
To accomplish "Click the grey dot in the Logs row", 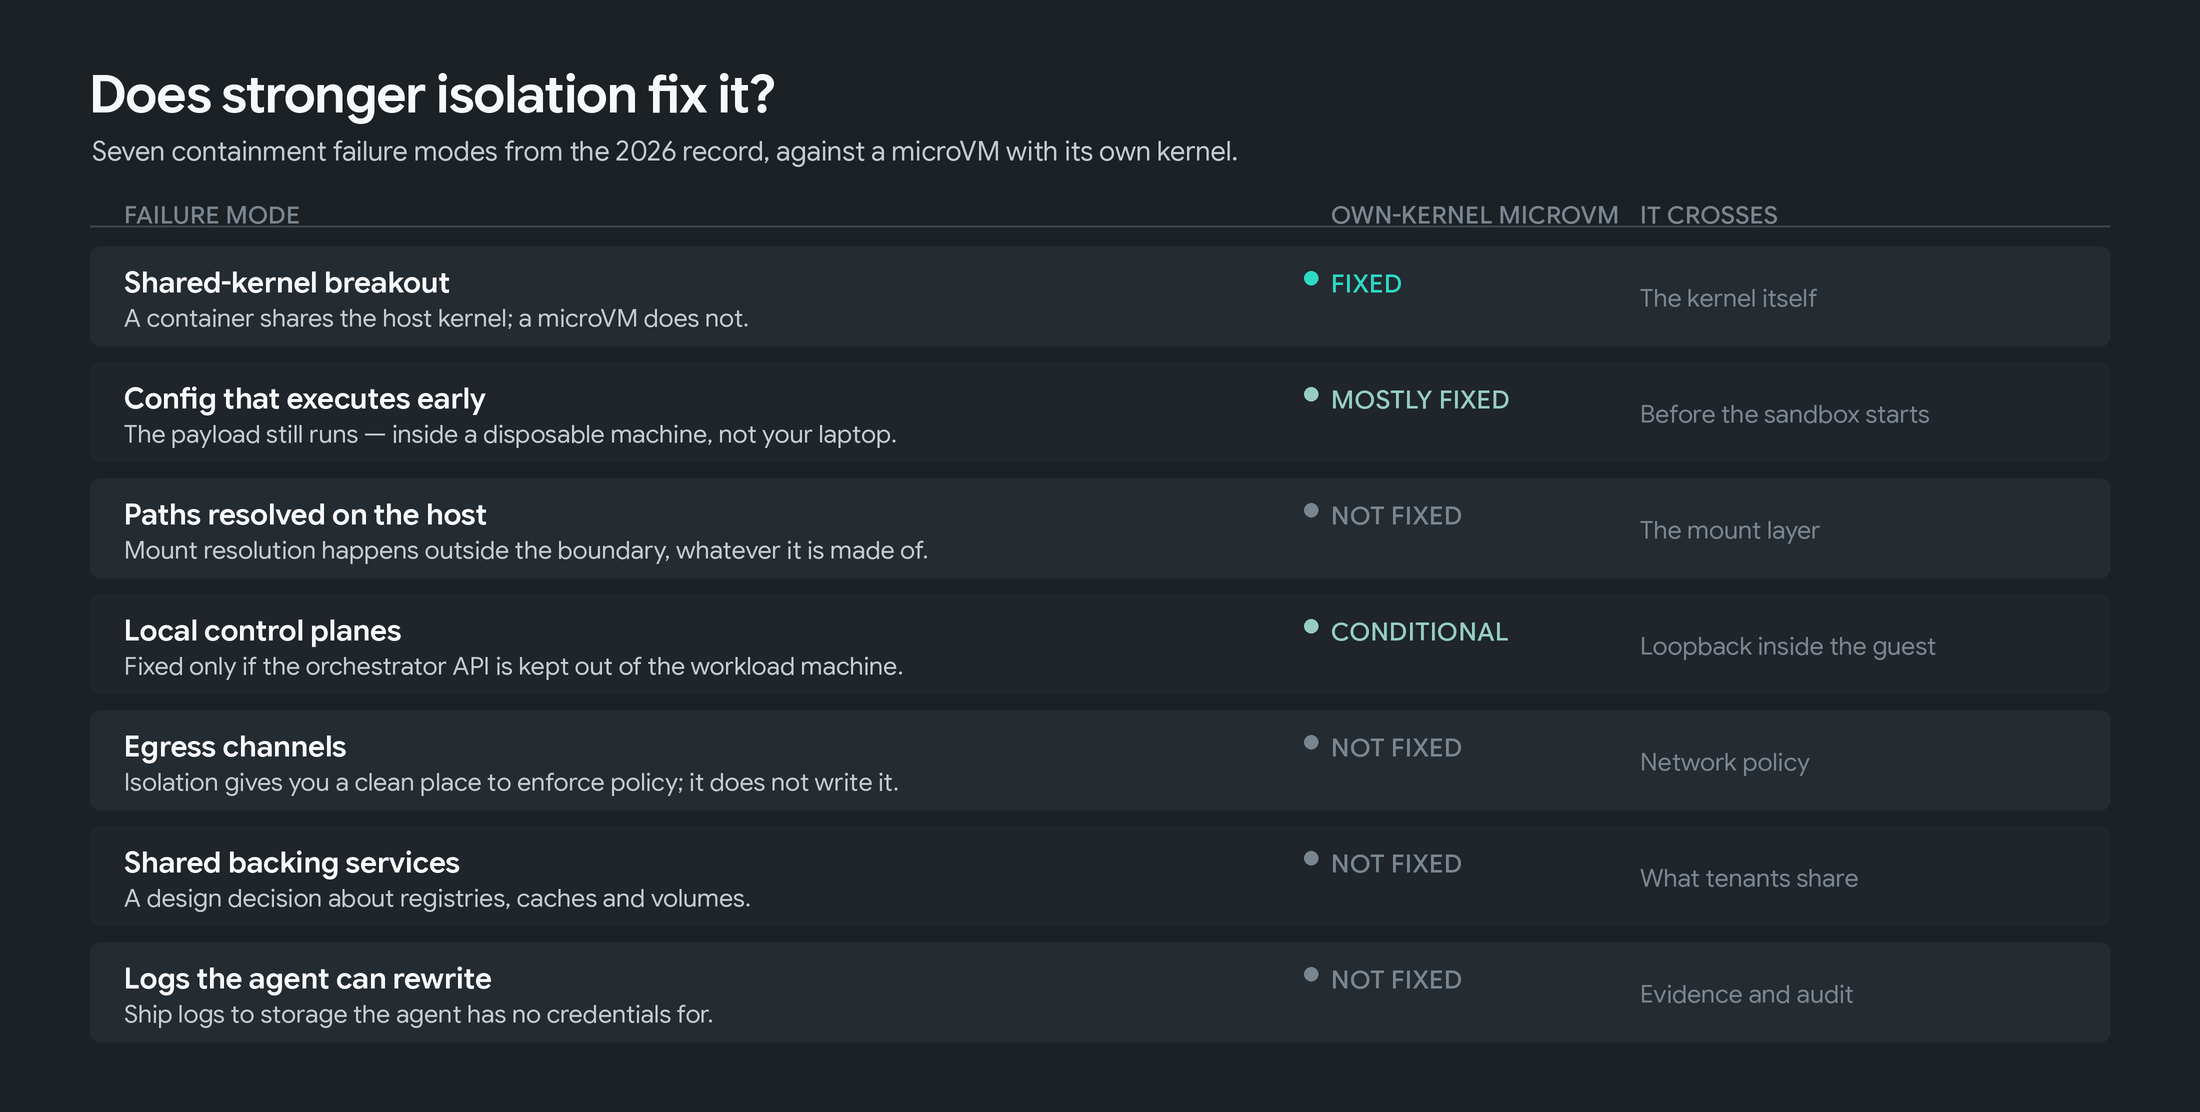I will coord(1311,975).
